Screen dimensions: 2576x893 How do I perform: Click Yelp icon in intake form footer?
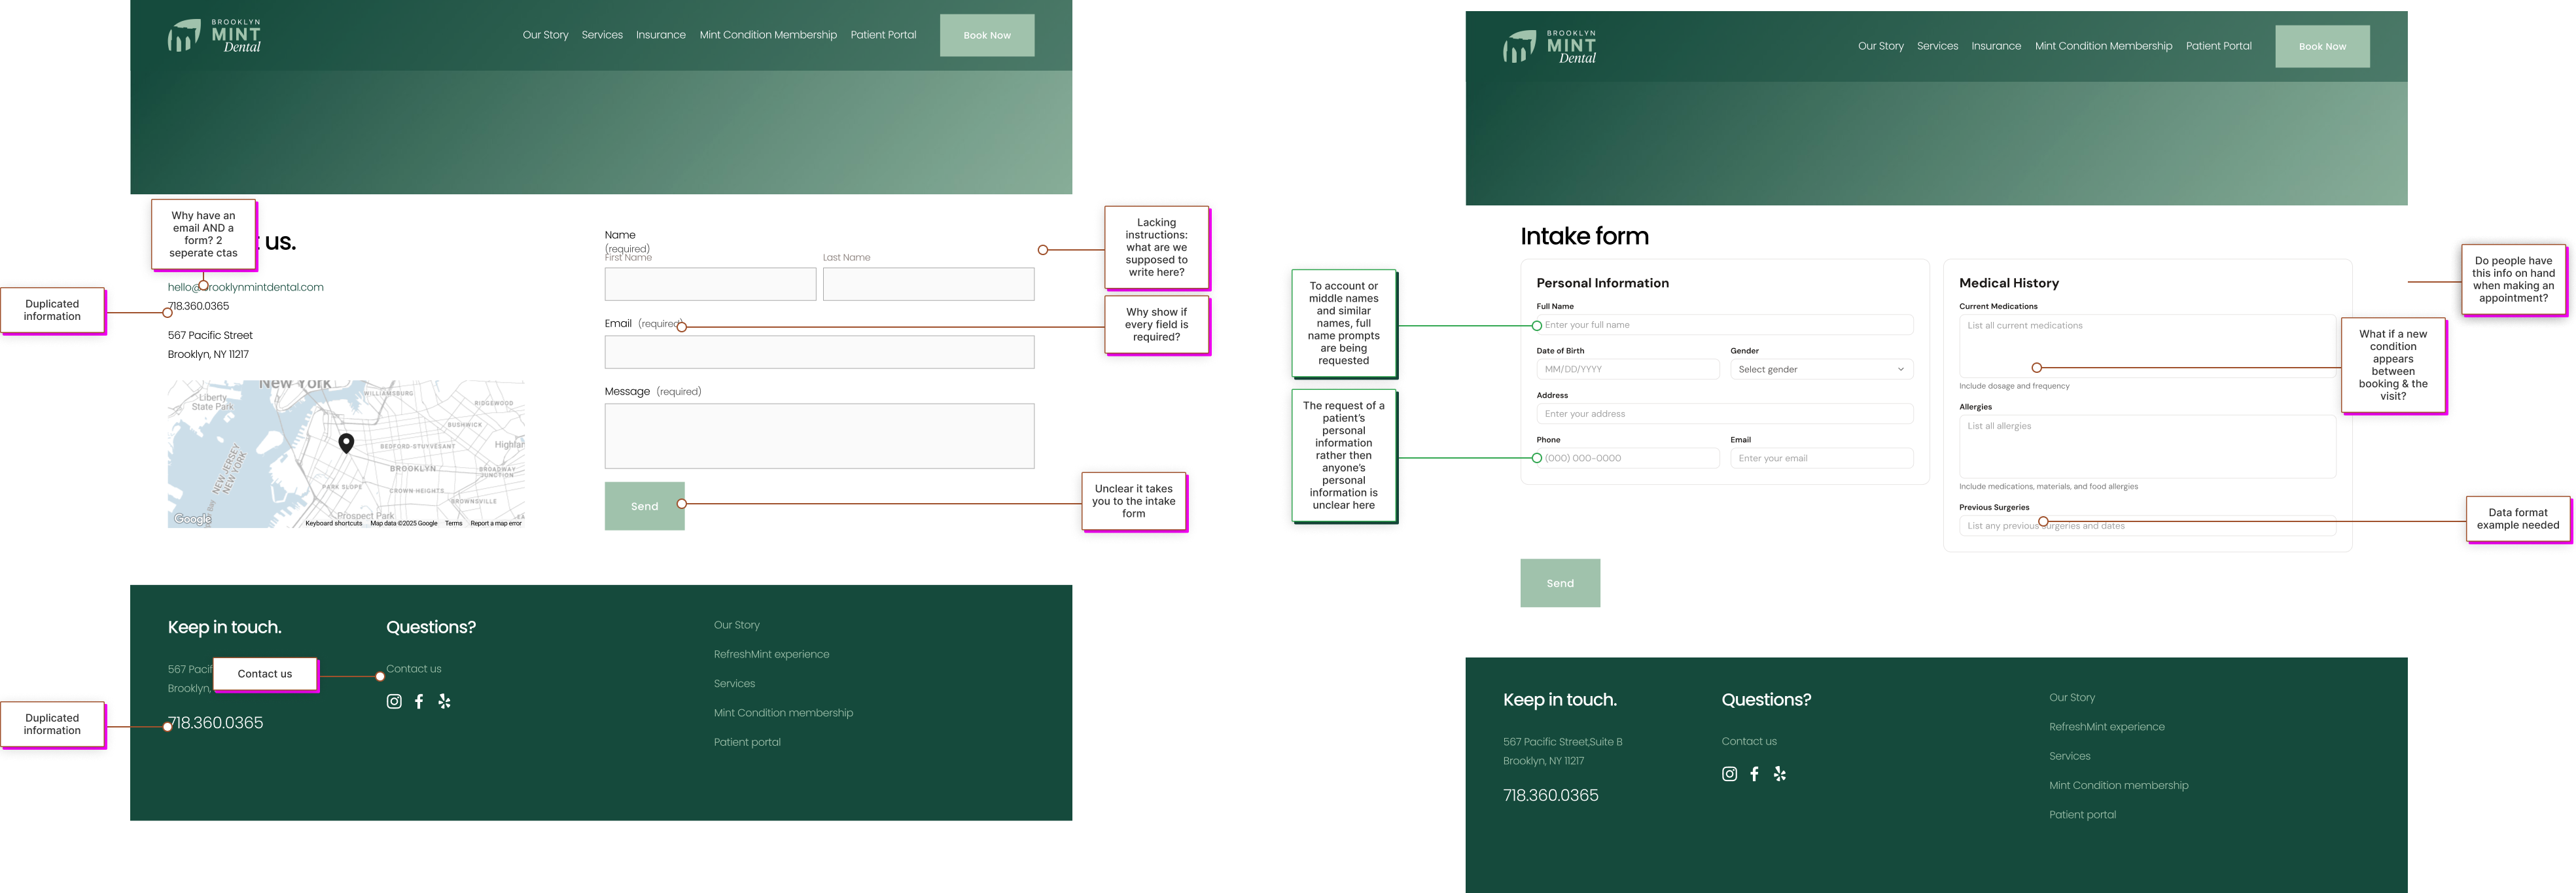[x=1780, y=774]
